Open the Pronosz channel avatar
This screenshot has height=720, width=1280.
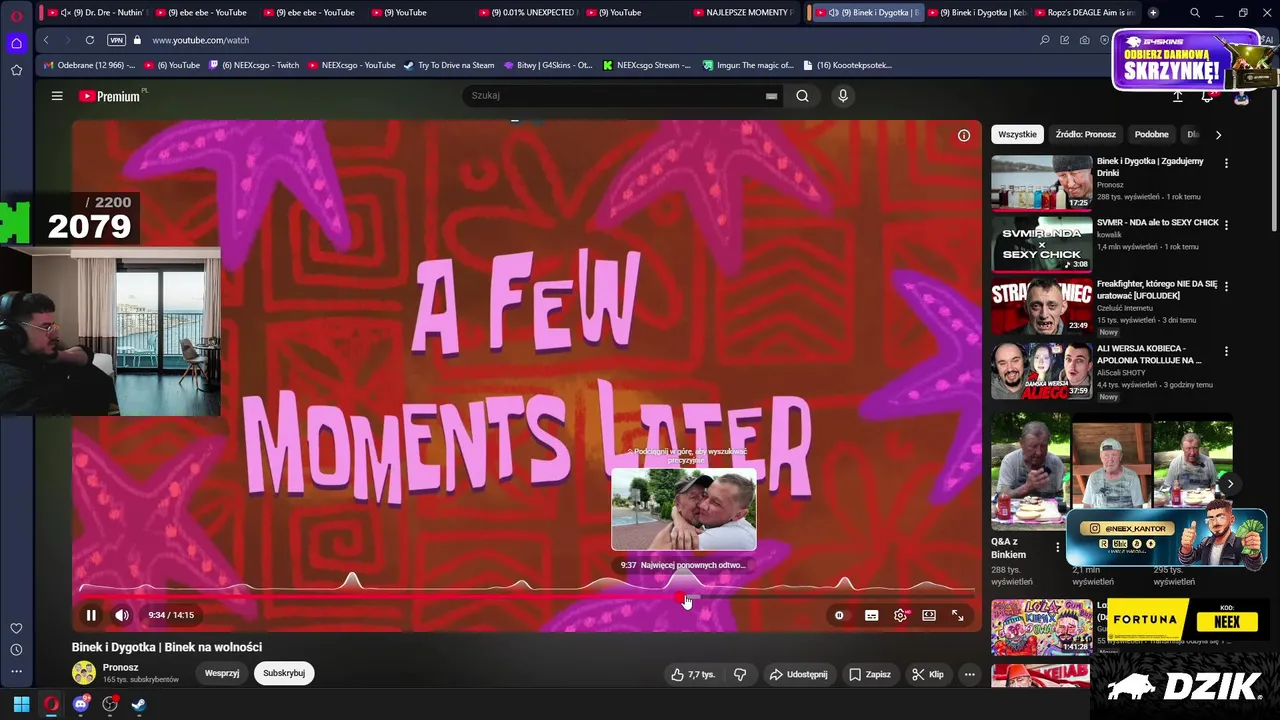[x=84, y=673]
